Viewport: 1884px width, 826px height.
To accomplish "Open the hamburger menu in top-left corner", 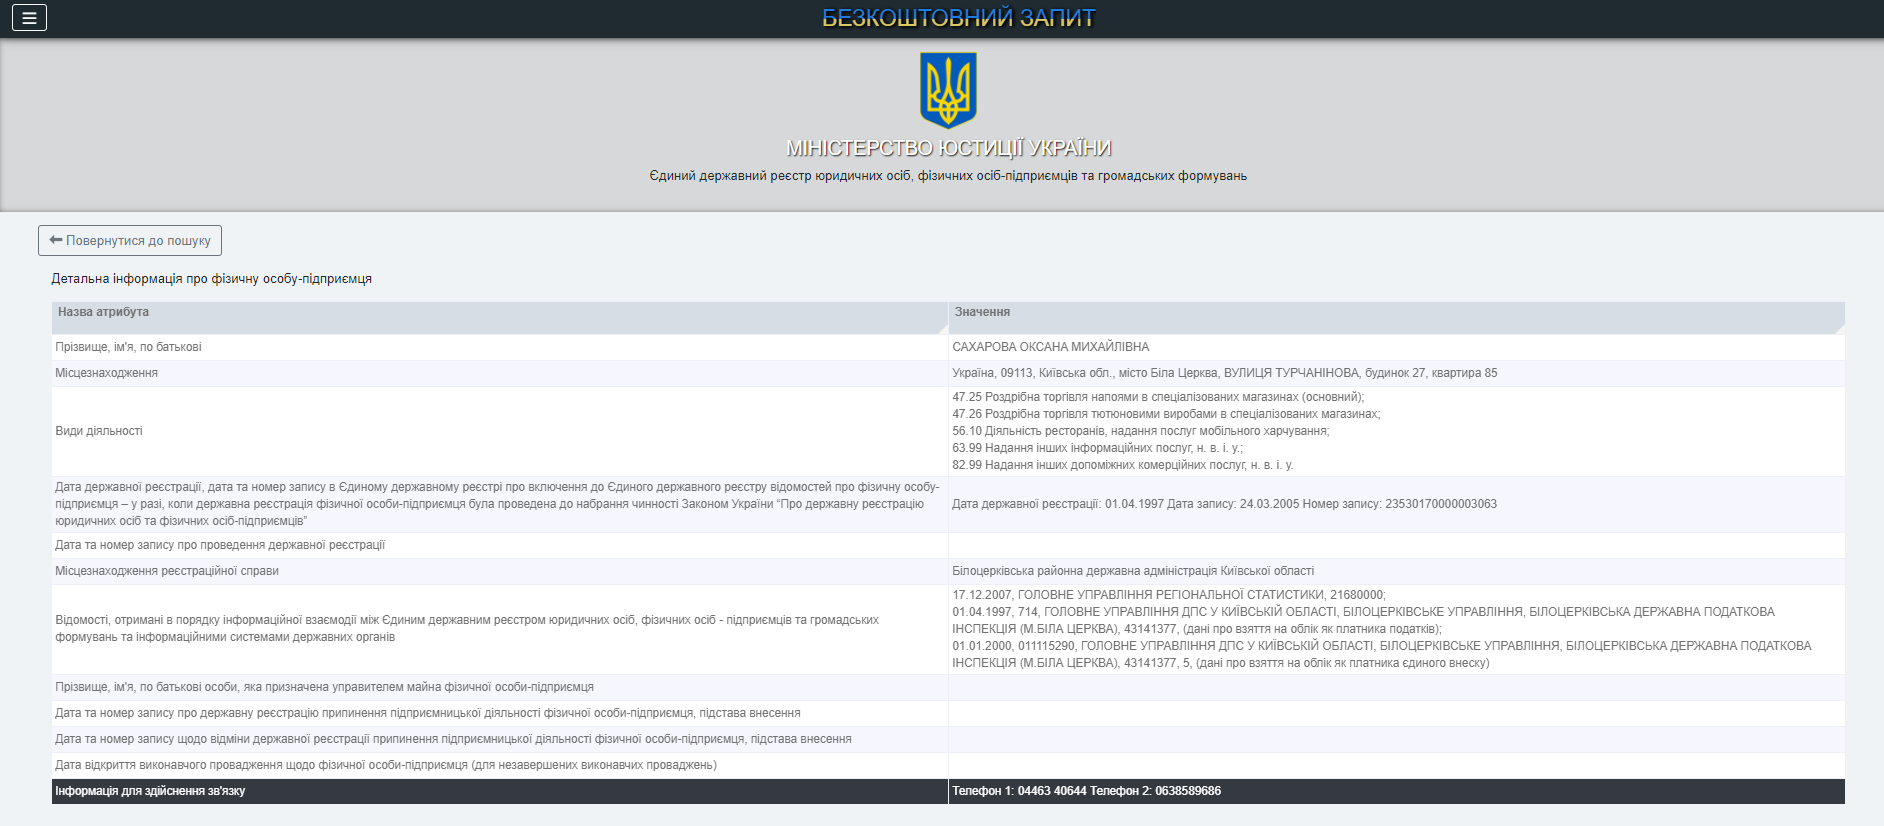I will [x=29, y=18].
